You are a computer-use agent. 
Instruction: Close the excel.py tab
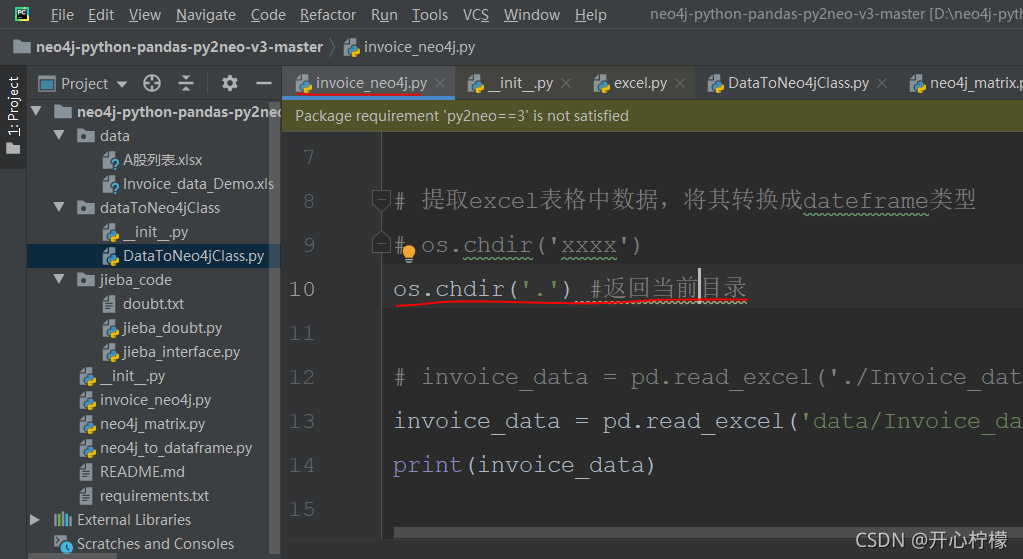(x=680, y=83)
